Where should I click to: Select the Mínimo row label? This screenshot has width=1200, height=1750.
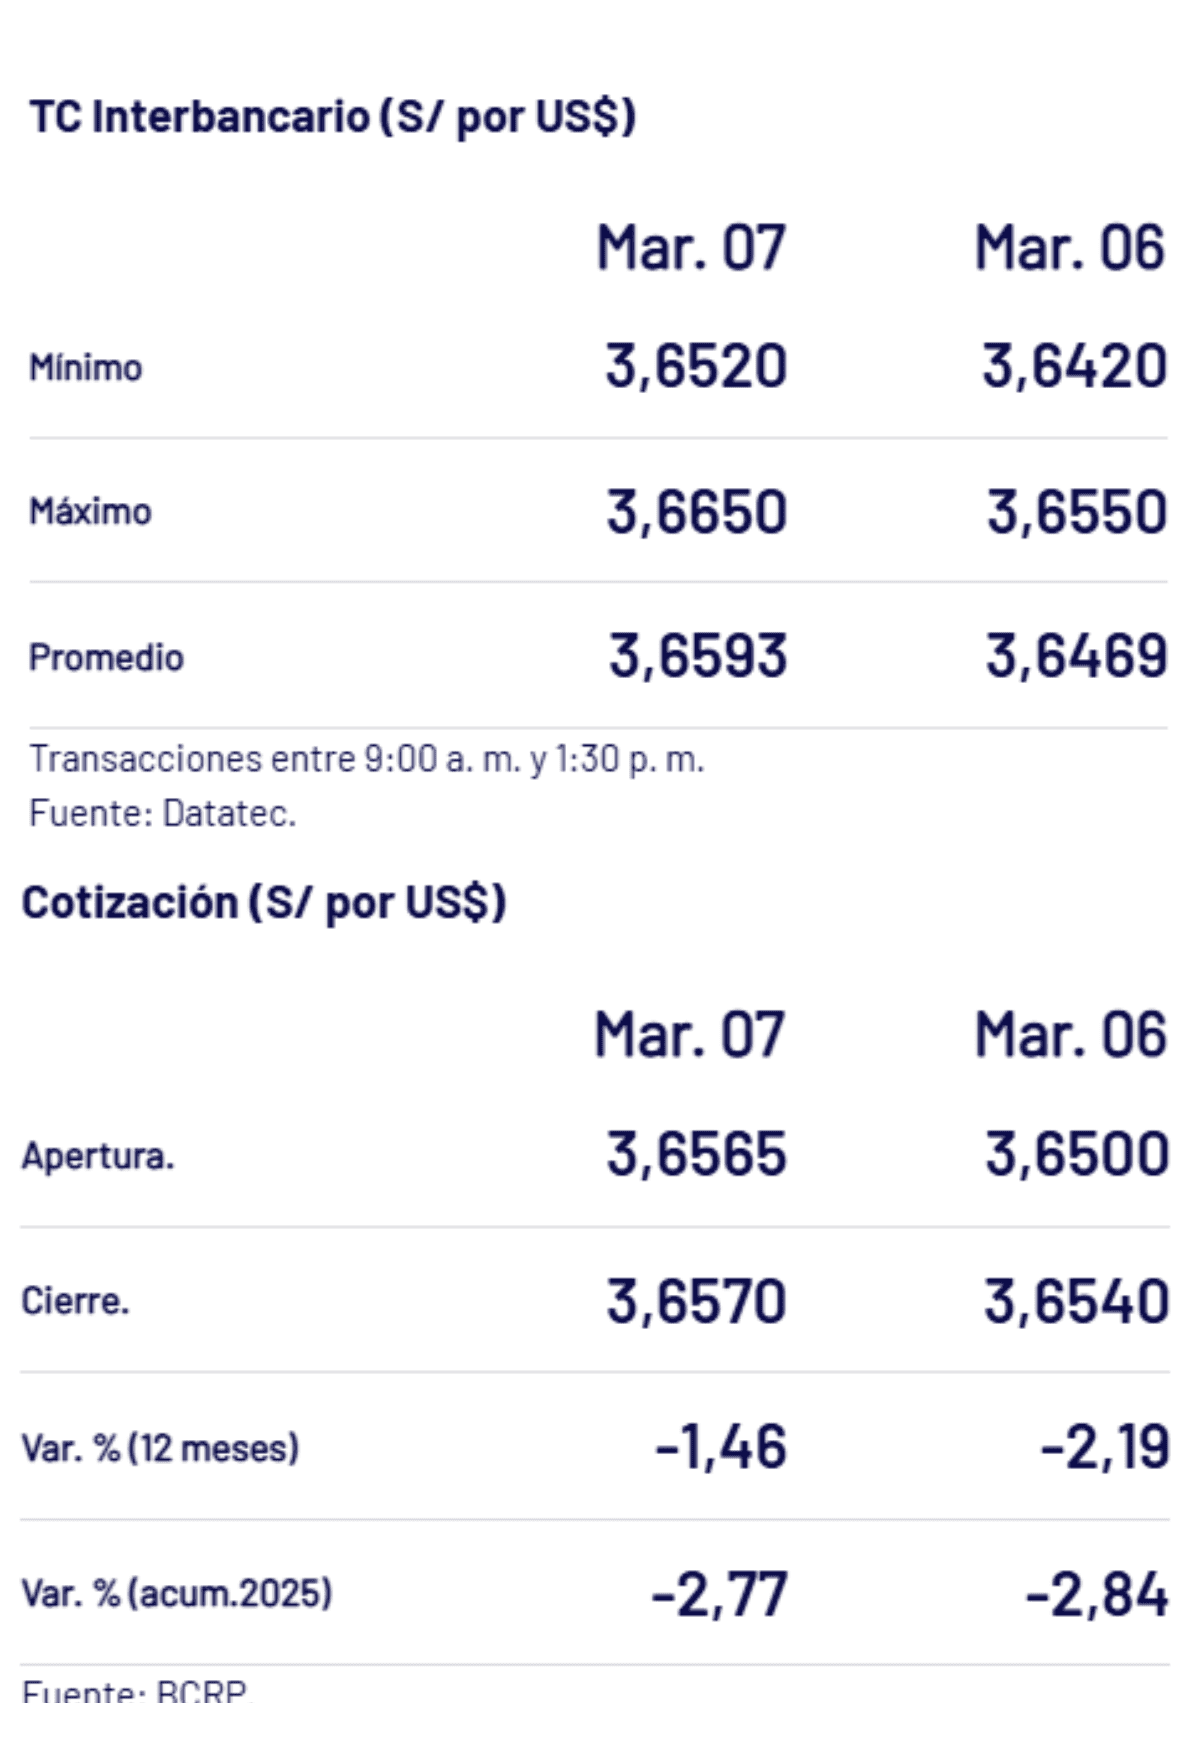click(x=85, y=367)
